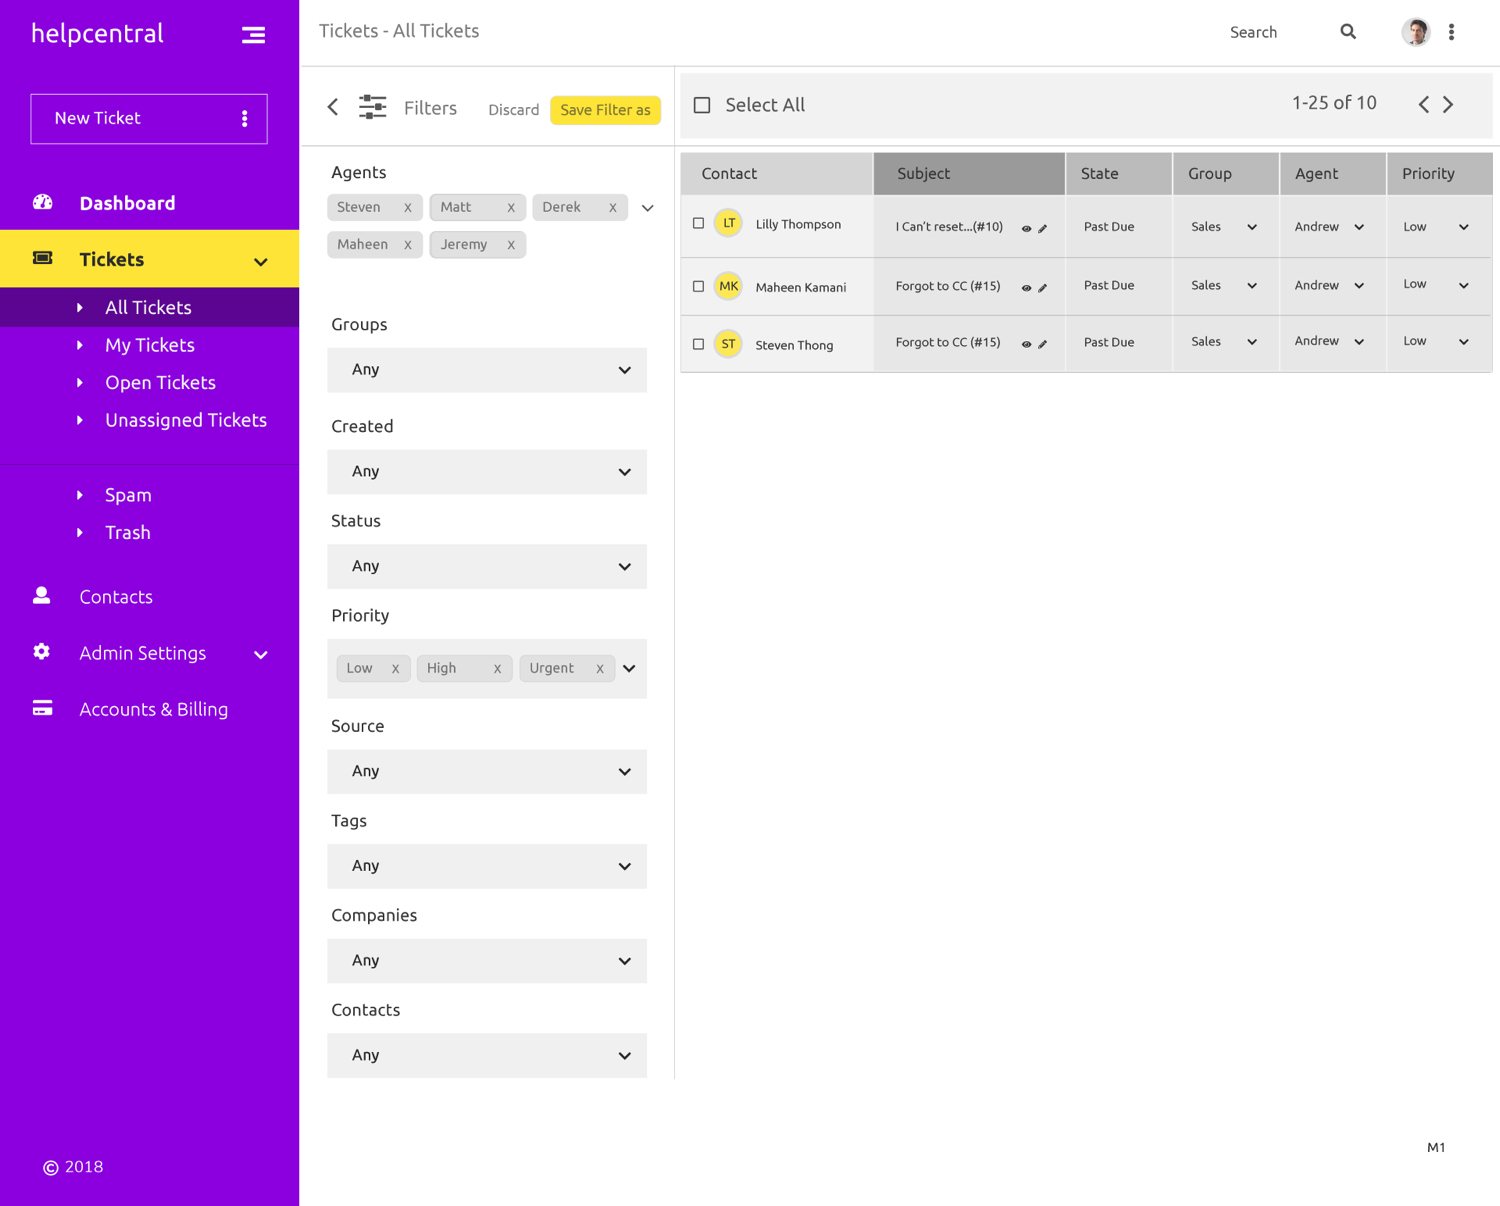Open New Ticket options three-dot menu
Viewport: 1500px width, 1206px height.
coord(245,119)
